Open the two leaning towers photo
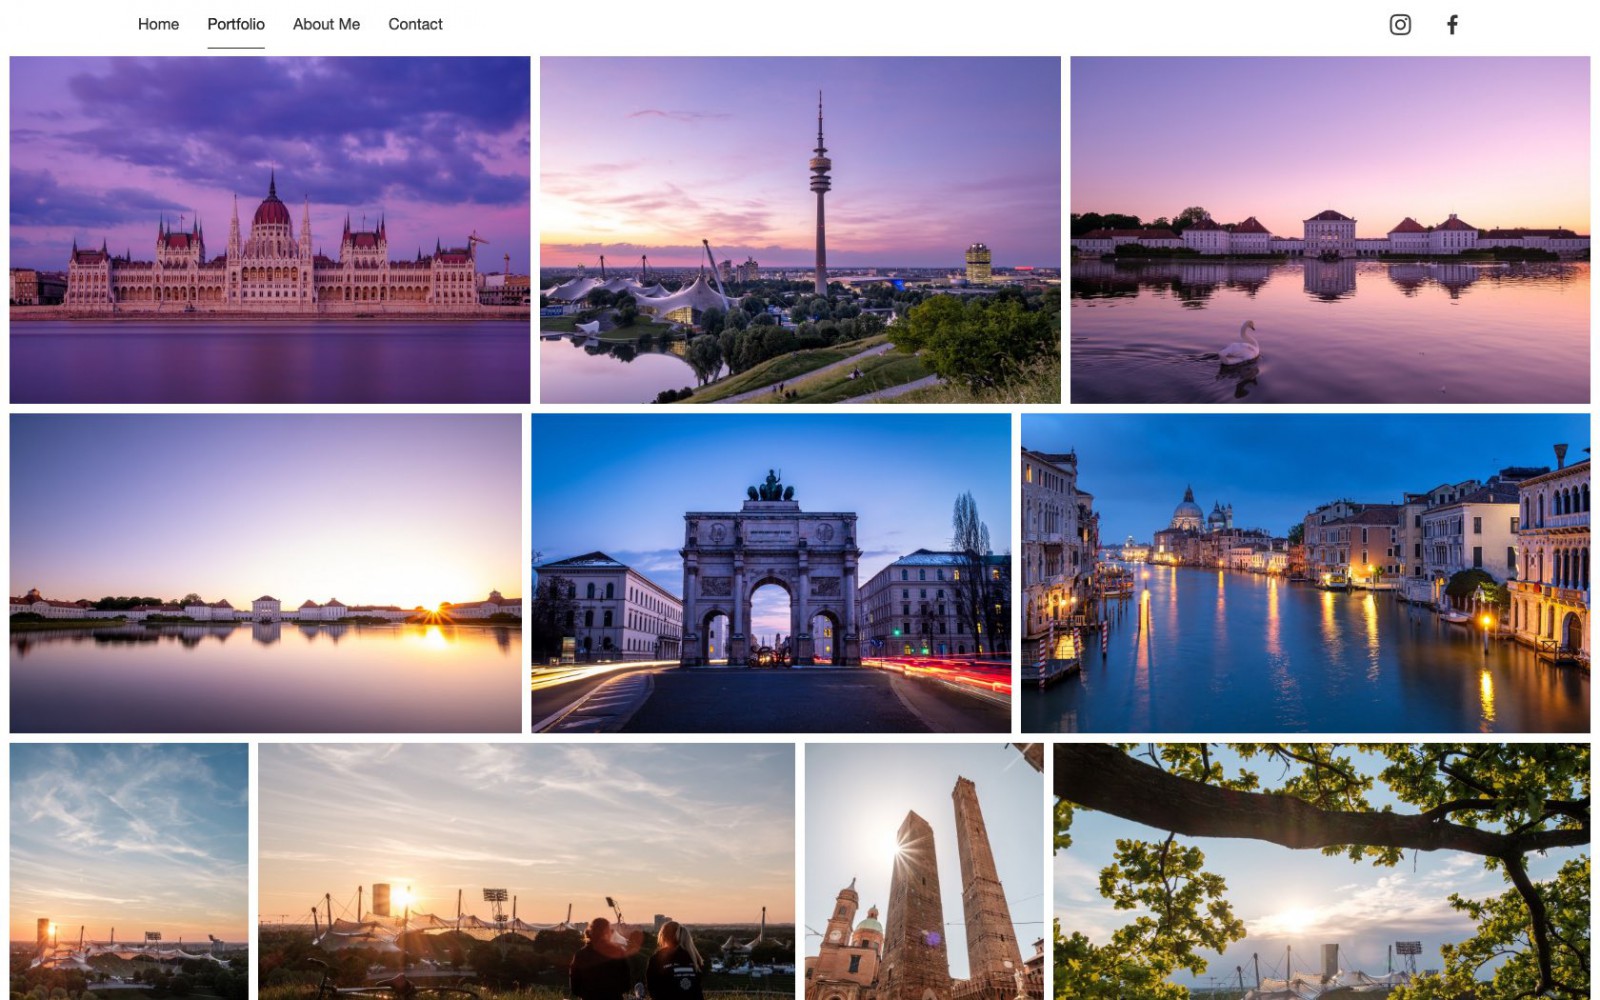This screenshot has width=1600, height=1000. pos(924,871)
